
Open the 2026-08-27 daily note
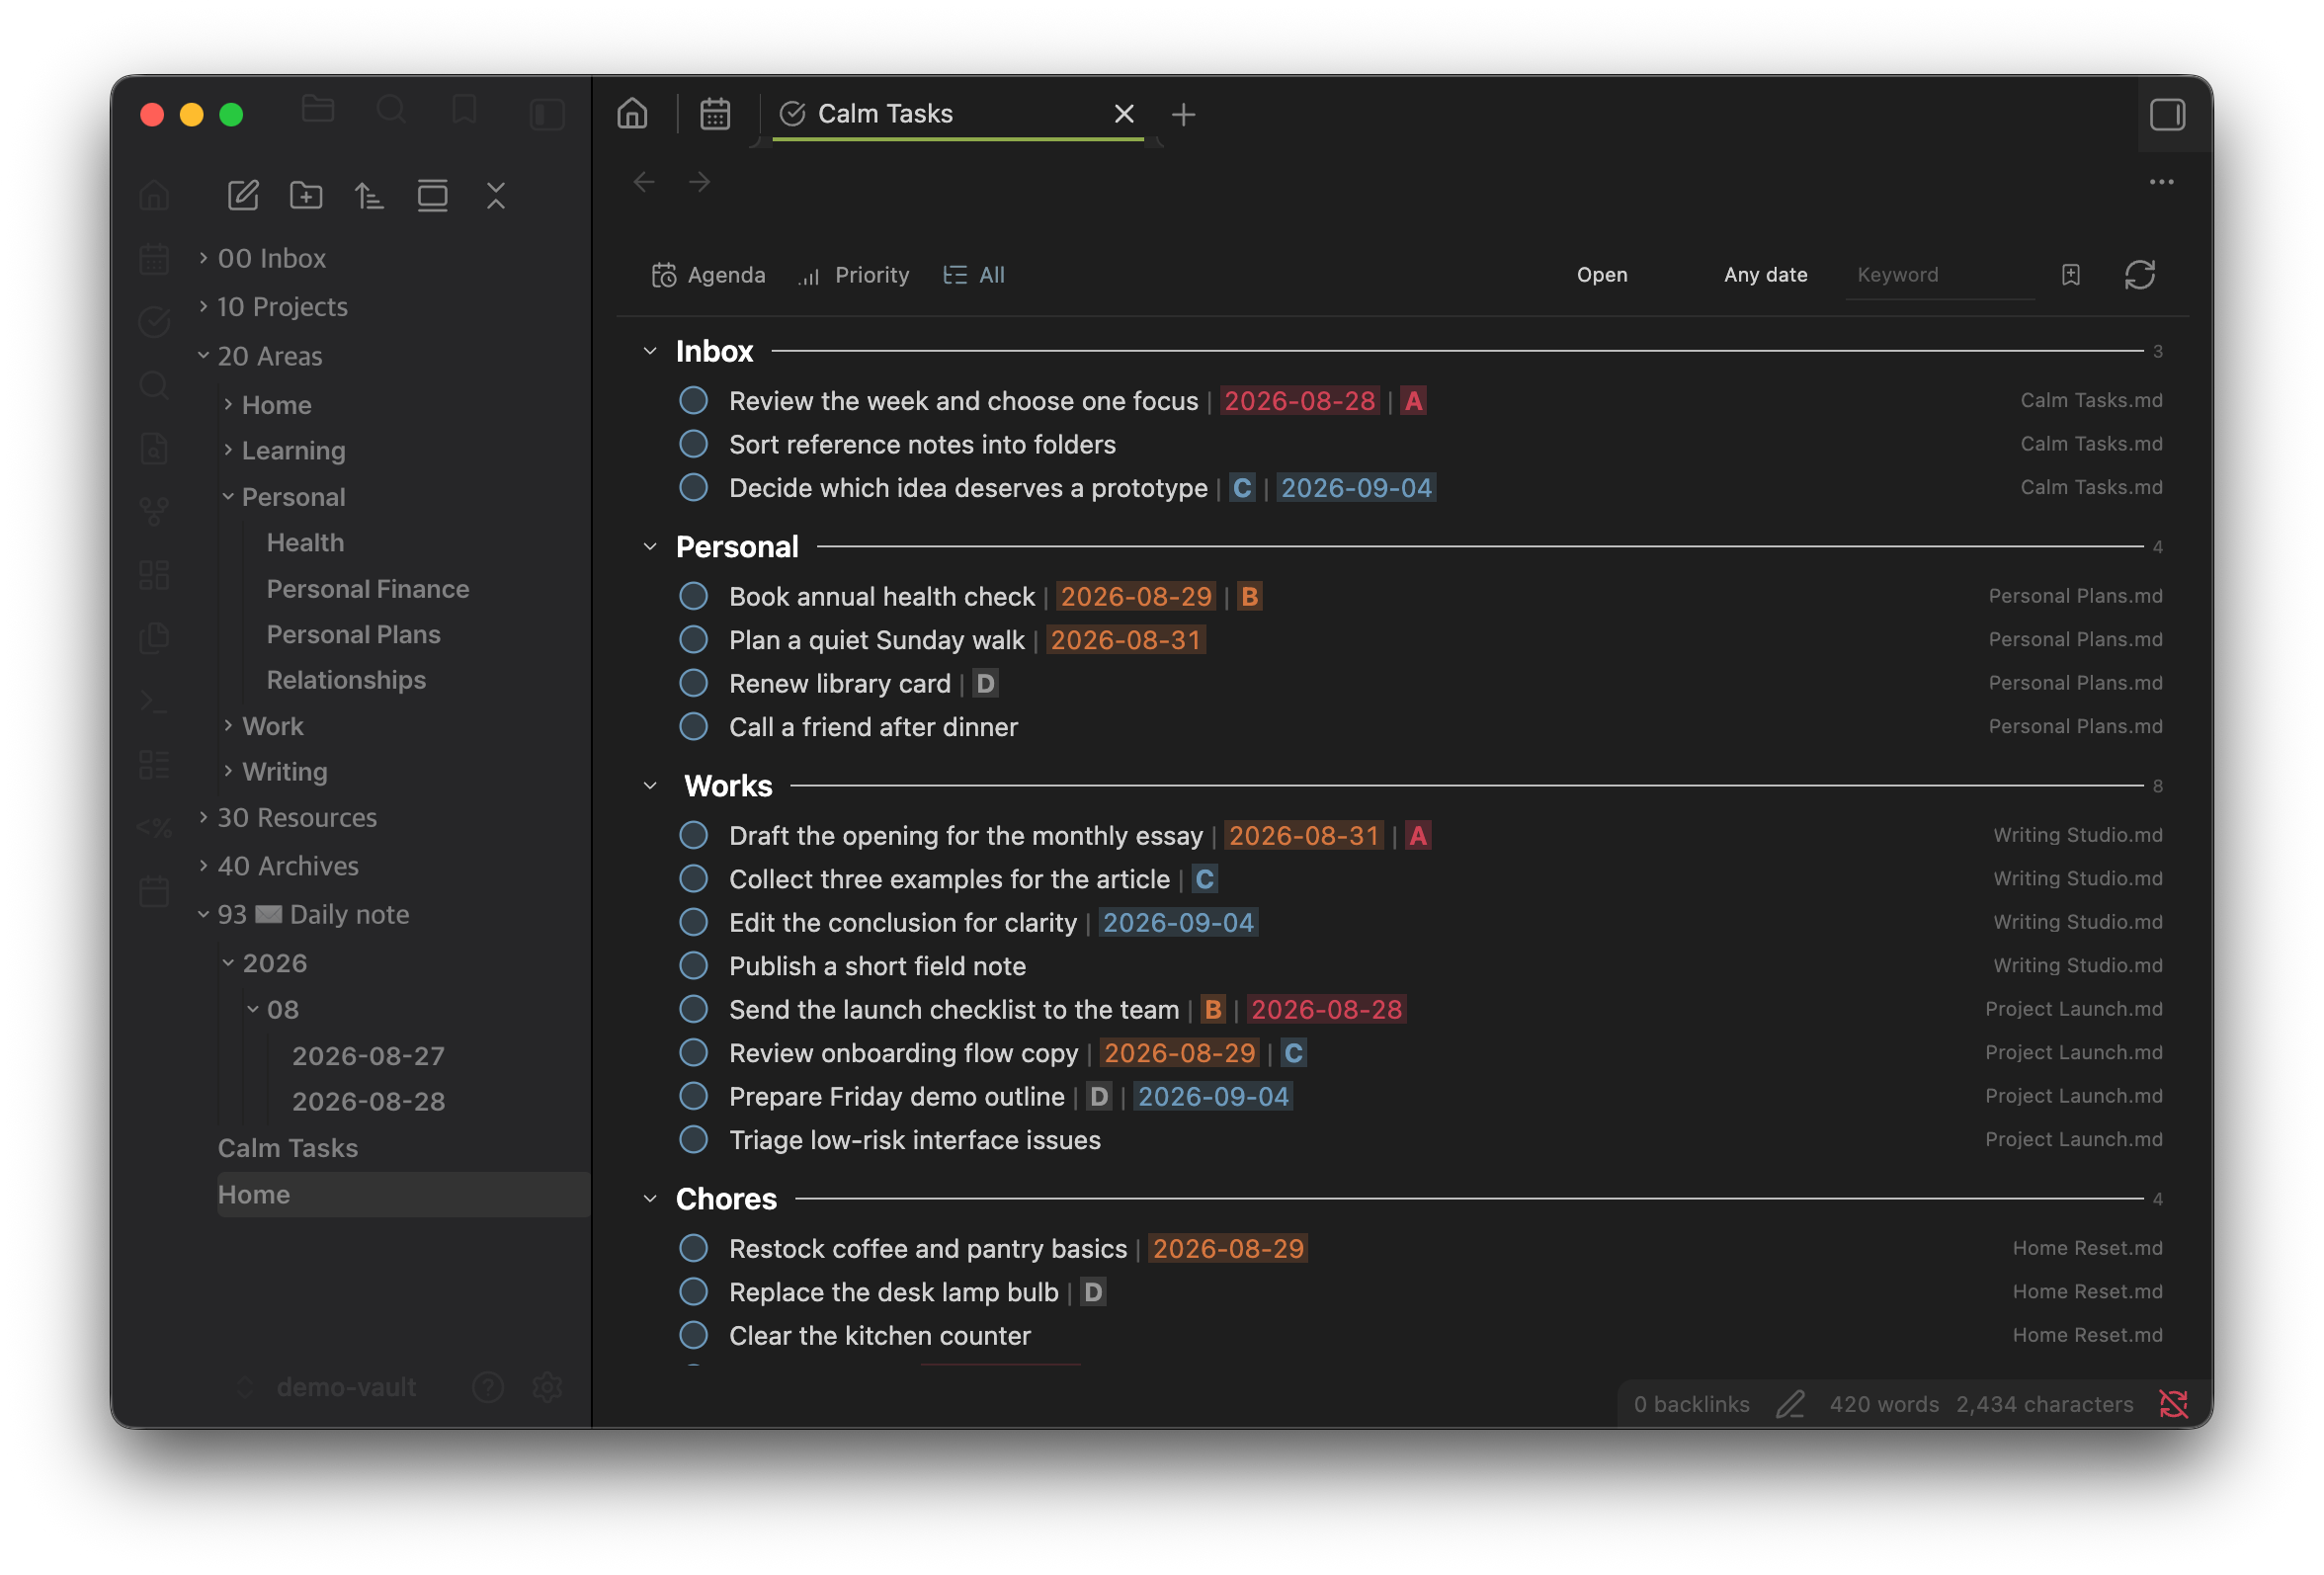[368, 1056]
